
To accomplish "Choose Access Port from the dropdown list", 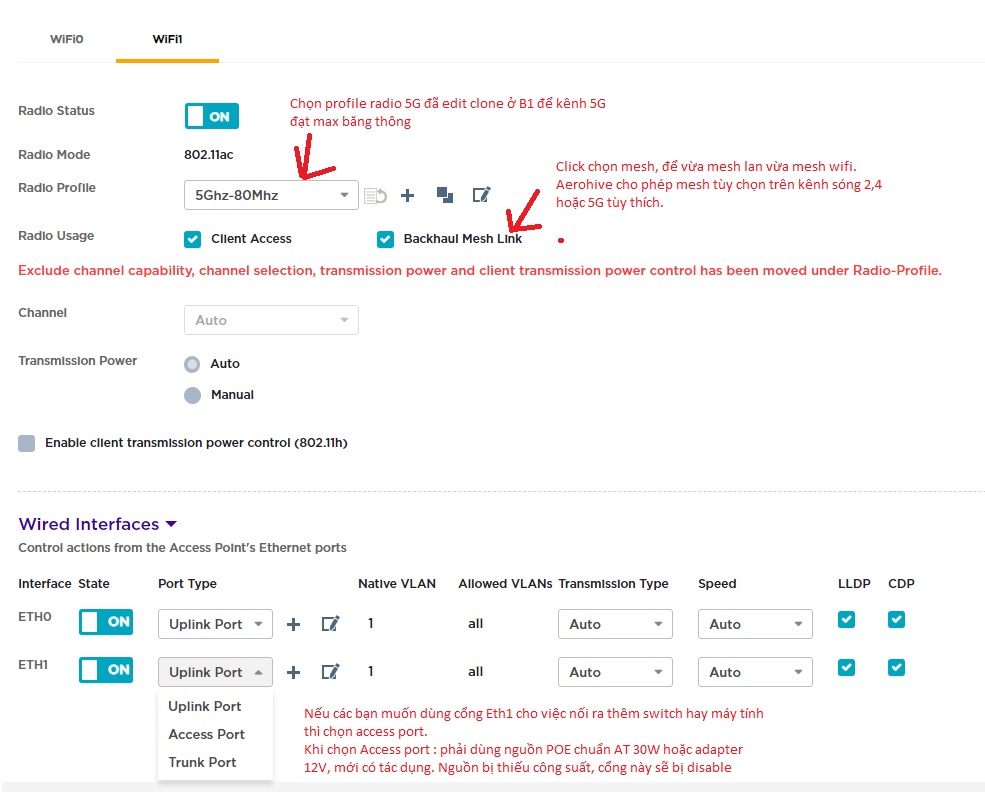I will [x=206, y=734].
